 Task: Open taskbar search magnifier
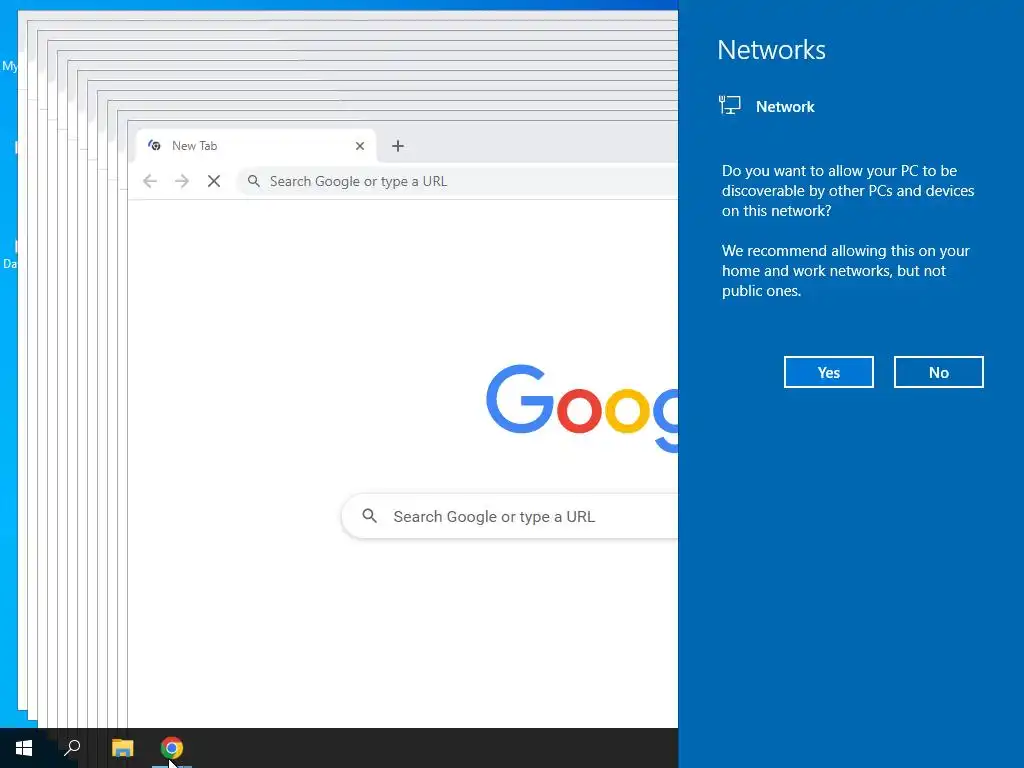(72, 748)
